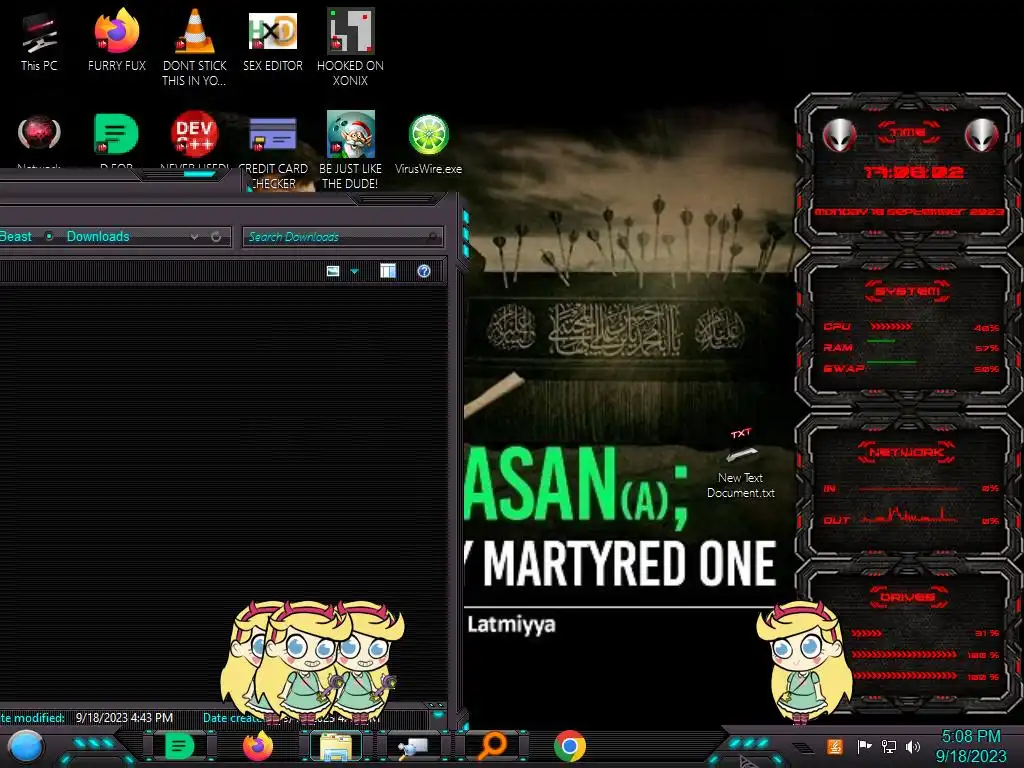Open the view options dropdown arrow
1024x768 pixels.
tap(355, 271)
